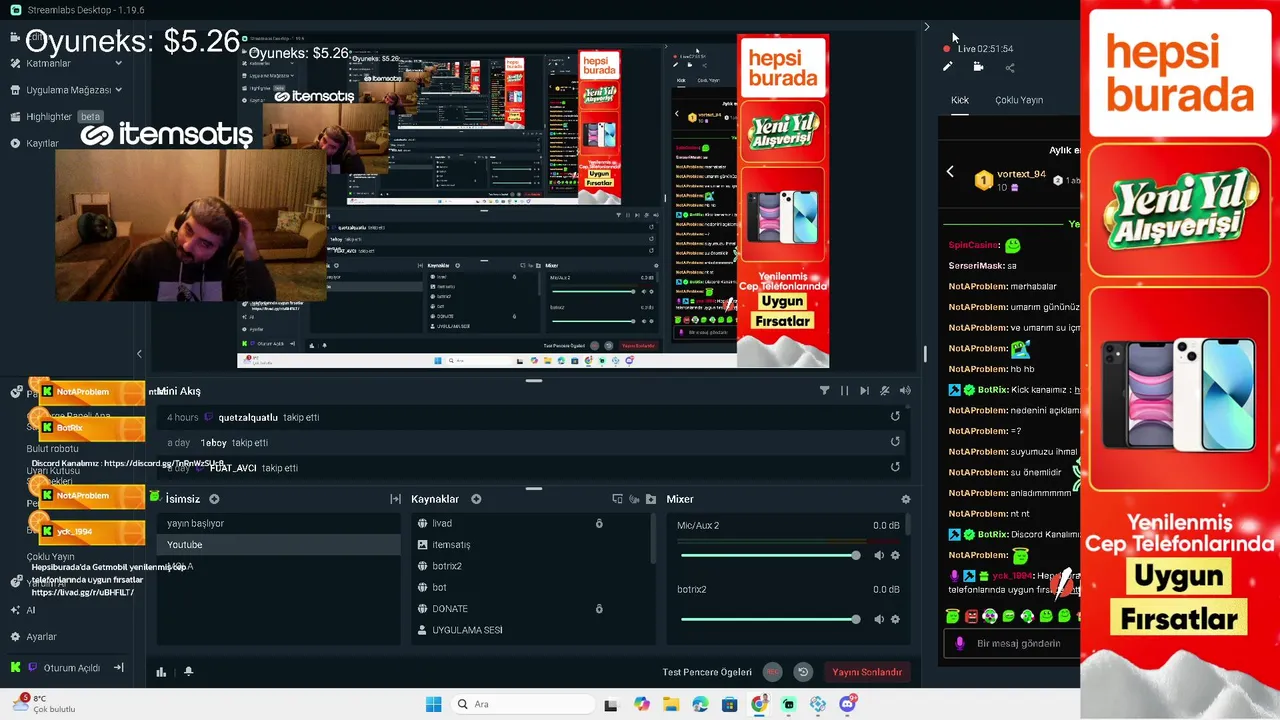Screen dimensions: 1280x720
Task: Switch to the Kick chat tab
Action: 960,100
